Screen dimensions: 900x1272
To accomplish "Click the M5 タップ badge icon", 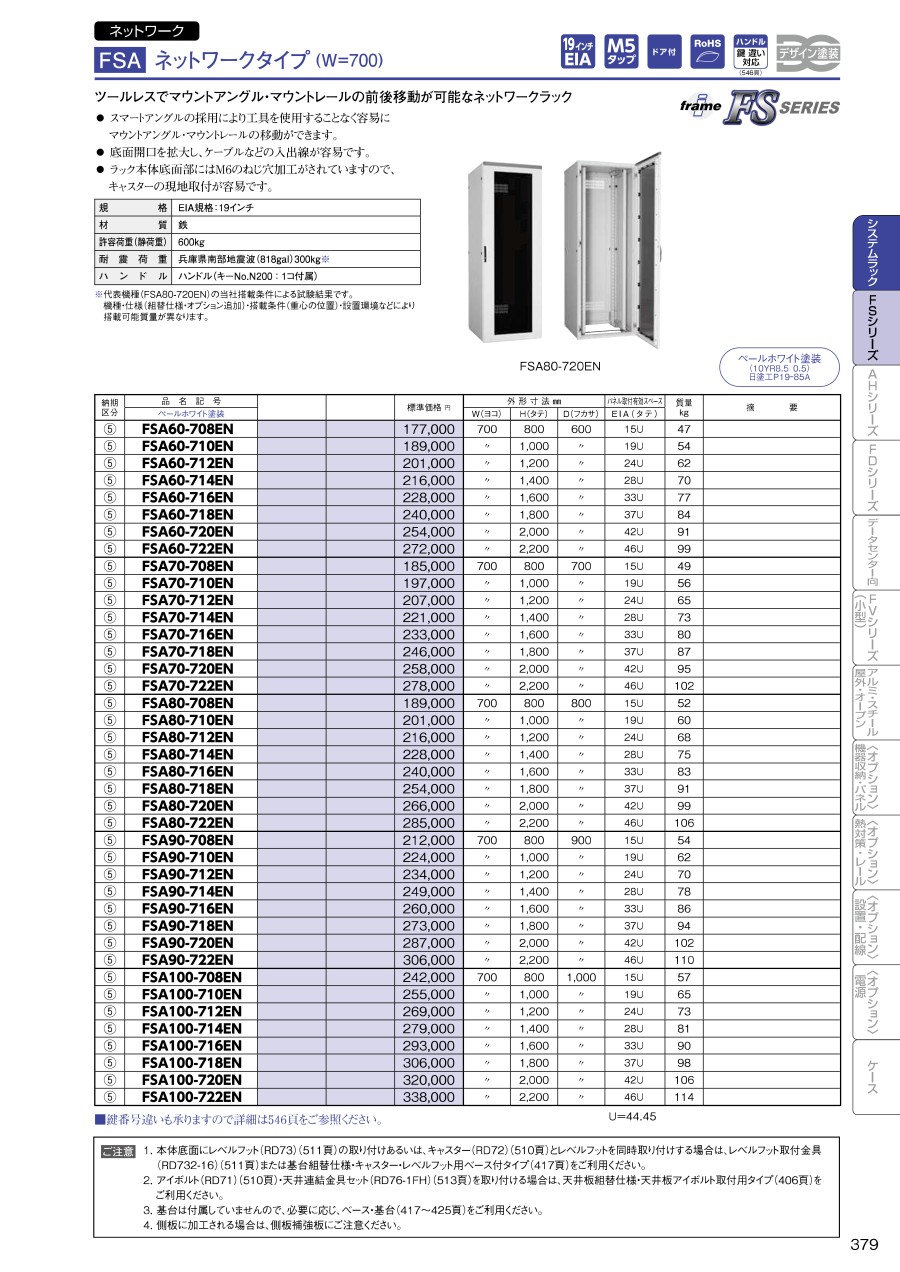I will pos(622,51).
